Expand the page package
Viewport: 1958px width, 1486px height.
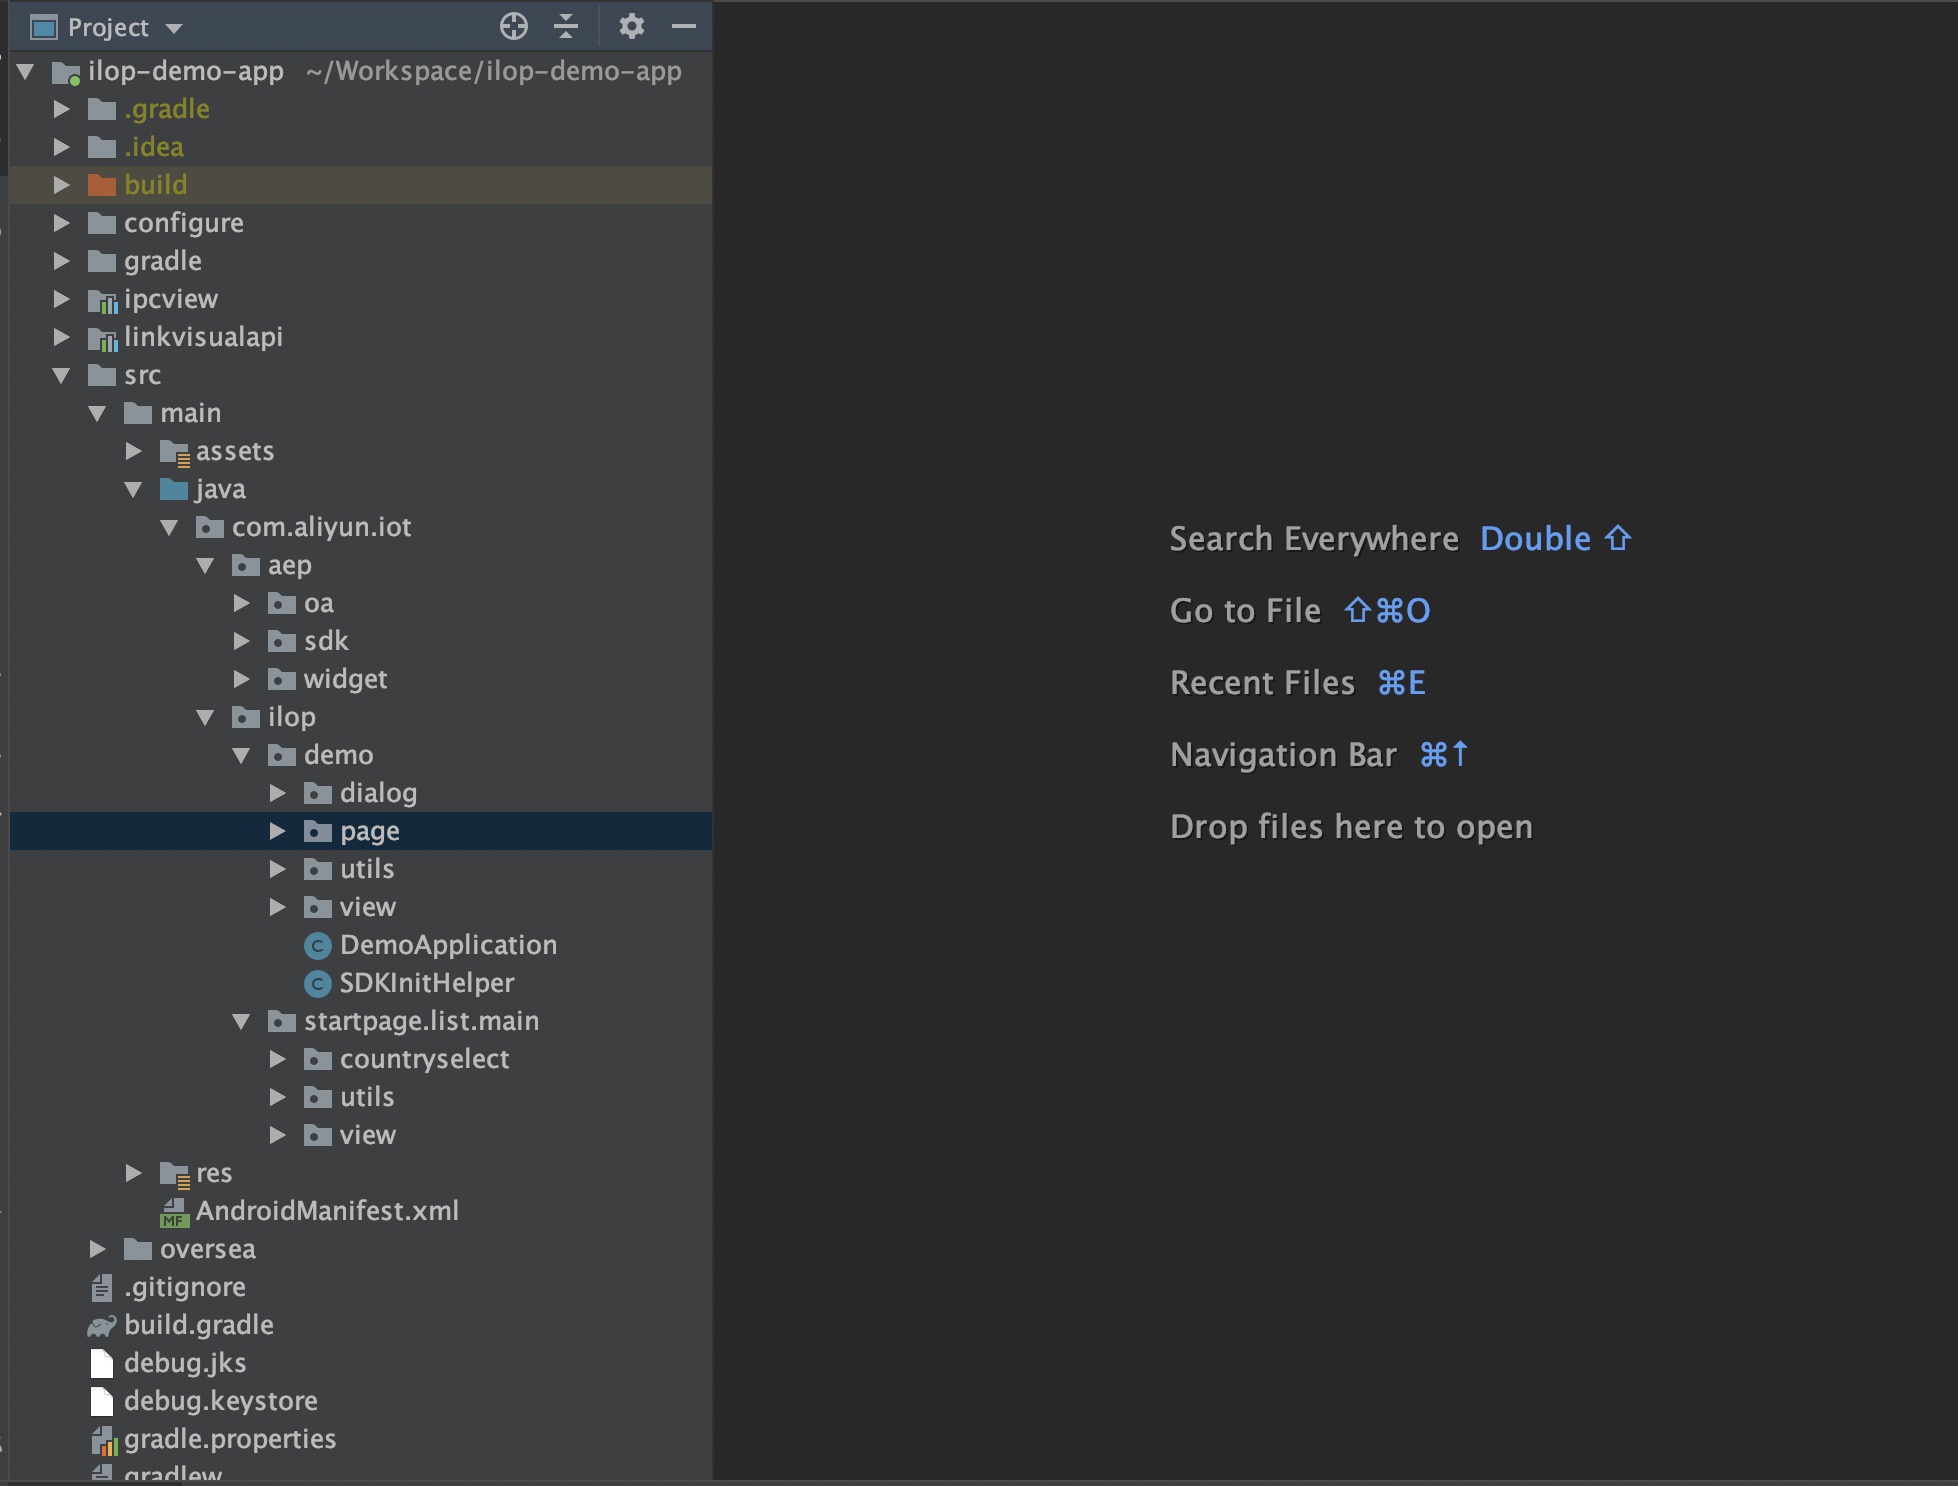(278, 831)
